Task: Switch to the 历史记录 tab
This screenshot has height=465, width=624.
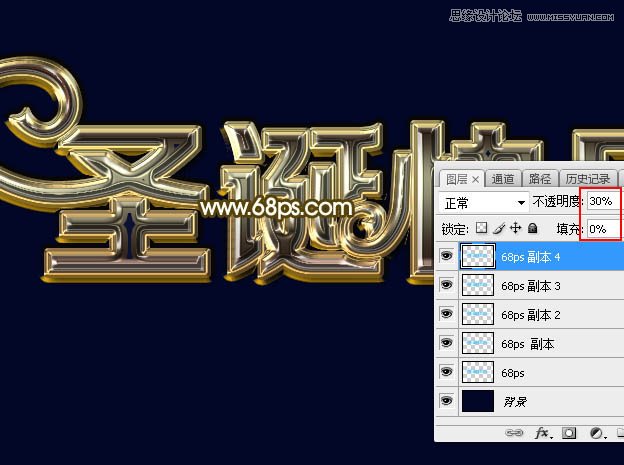Action: pos(588,179)
